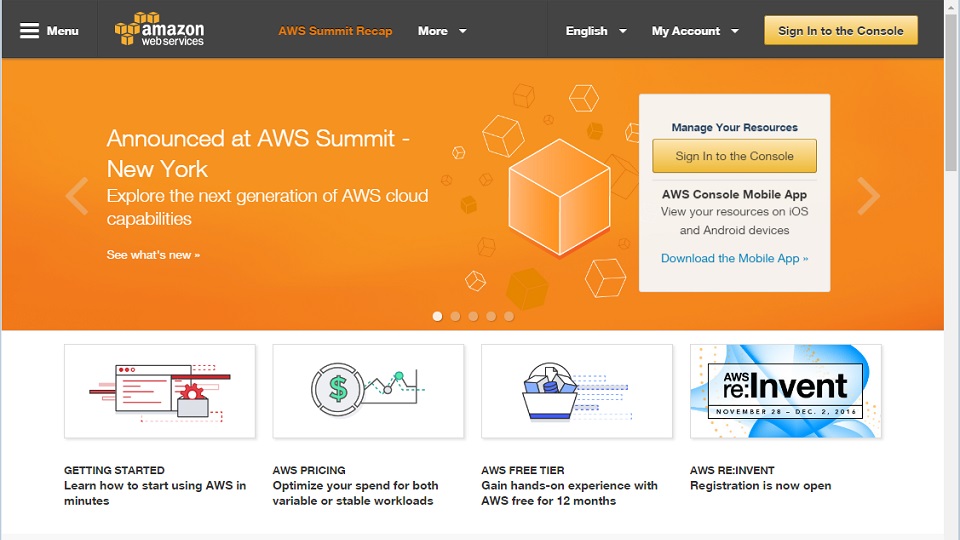Advance to the next carousel slide arrow
The width and height of the screenshot is (960, 540).
(868, 196)
